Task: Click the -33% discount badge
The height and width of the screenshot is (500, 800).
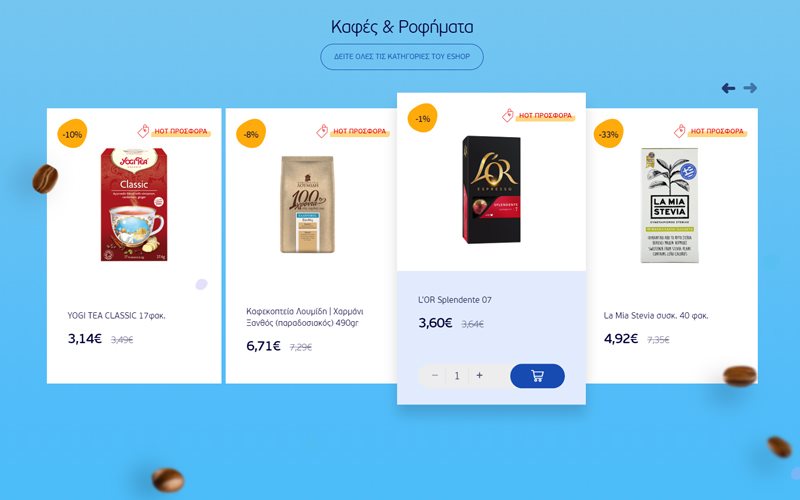Action: [608, 134]
